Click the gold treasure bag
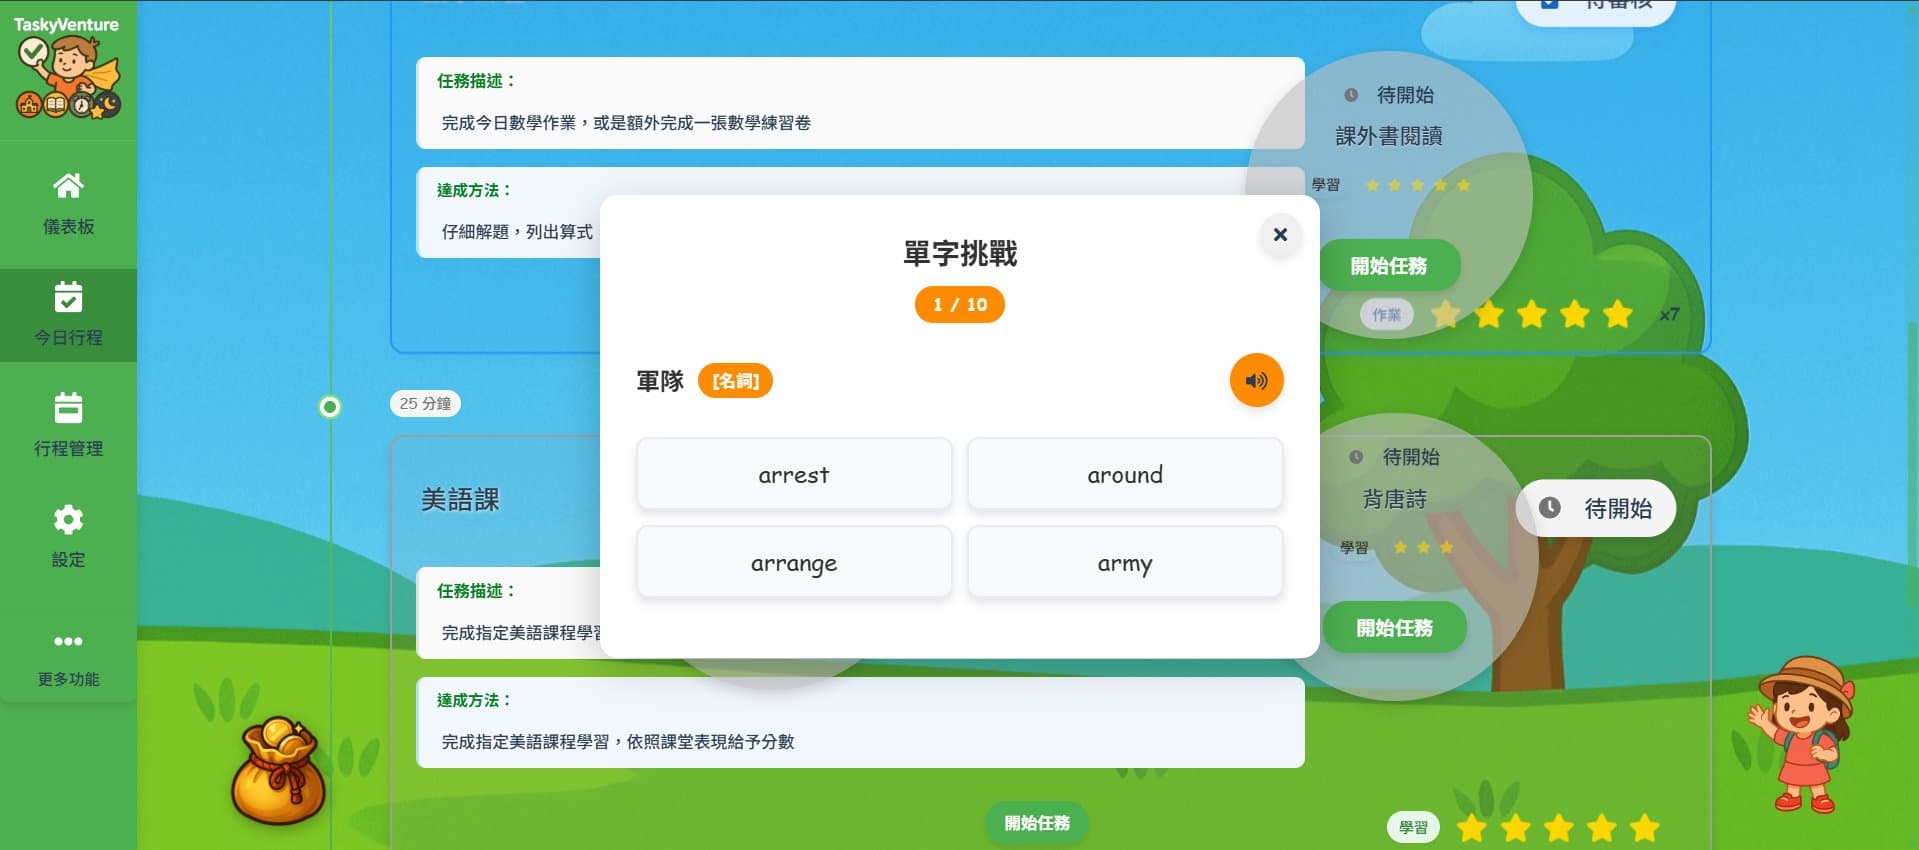Viewport: 1919px width, 850px height. point(278,772)
